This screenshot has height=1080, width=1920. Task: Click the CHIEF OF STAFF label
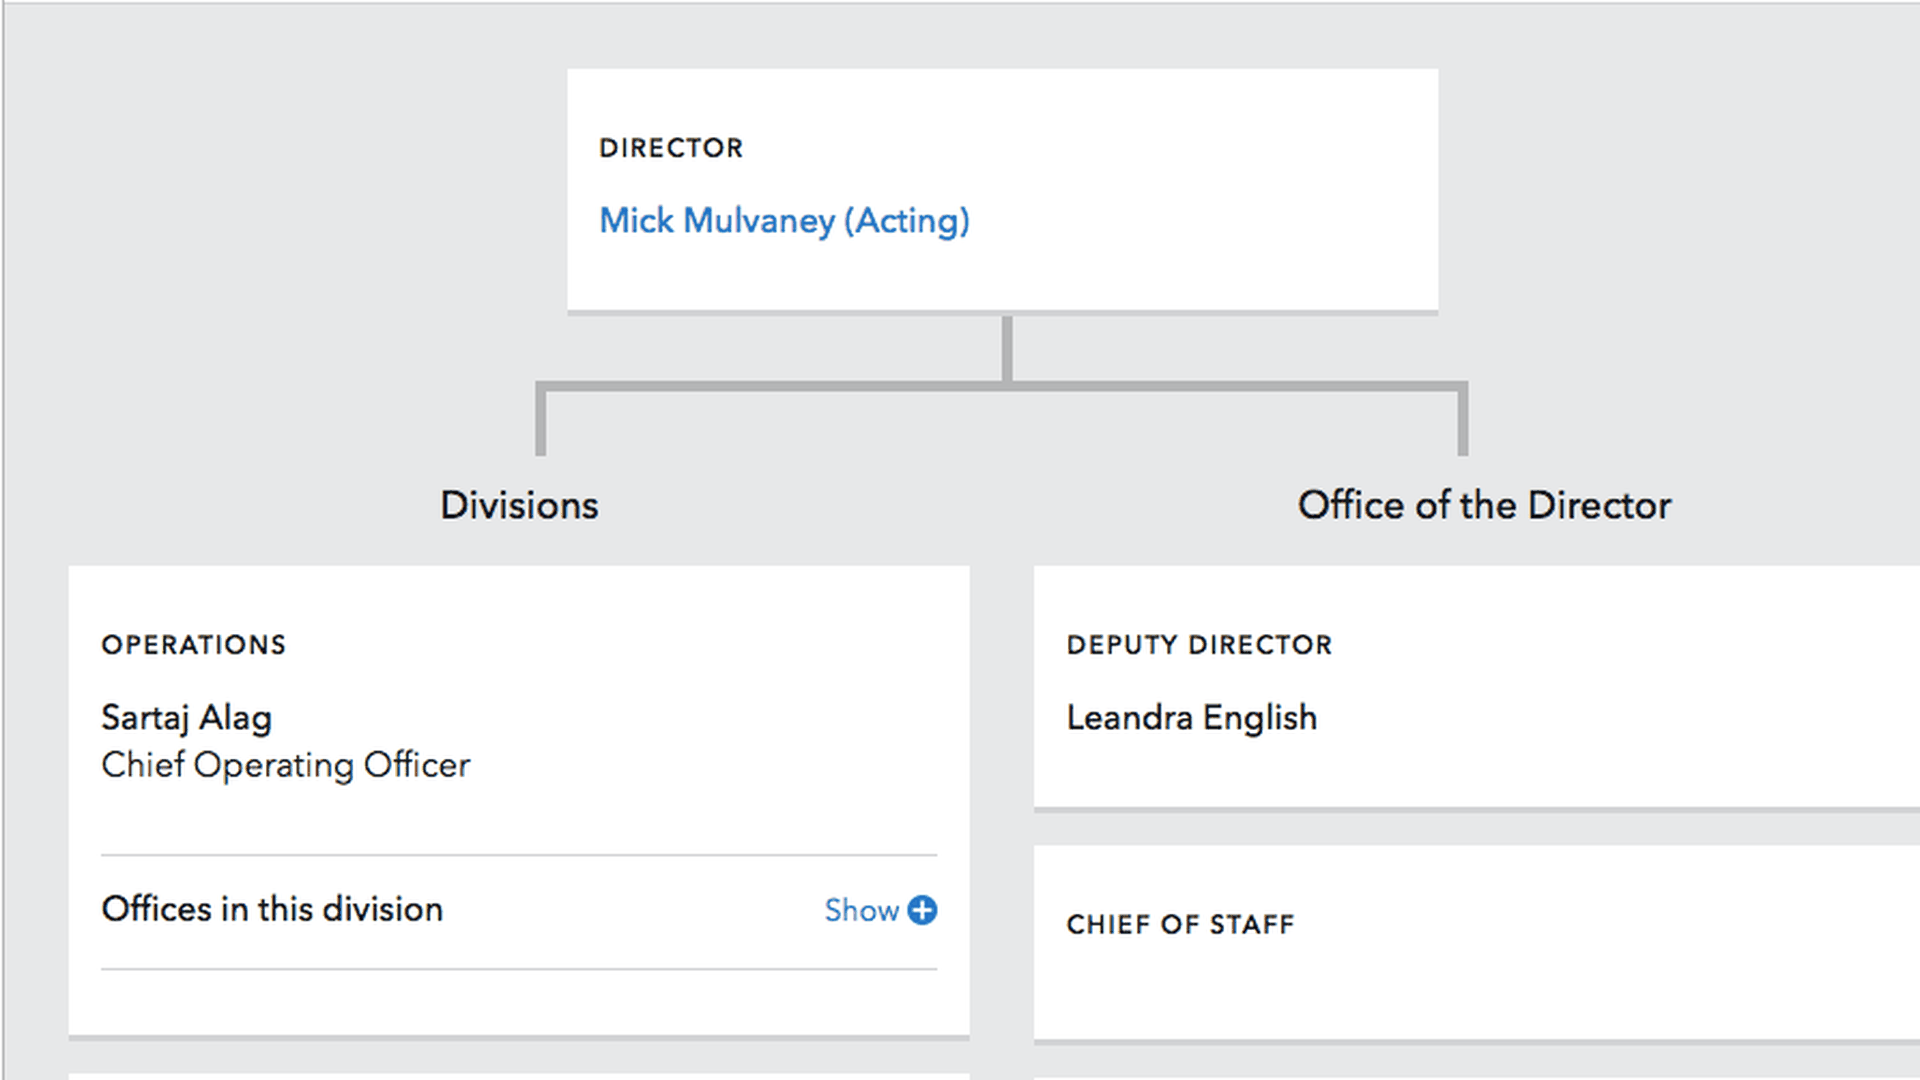[1180, 924]
